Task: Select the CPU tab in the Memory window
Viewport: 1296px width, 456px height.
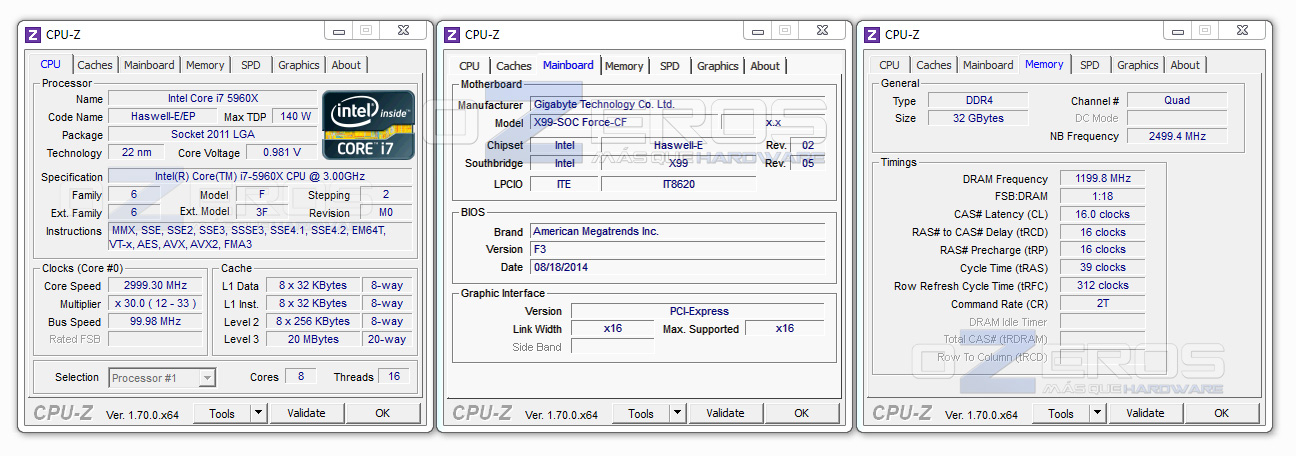Action: tap(889, 65)
